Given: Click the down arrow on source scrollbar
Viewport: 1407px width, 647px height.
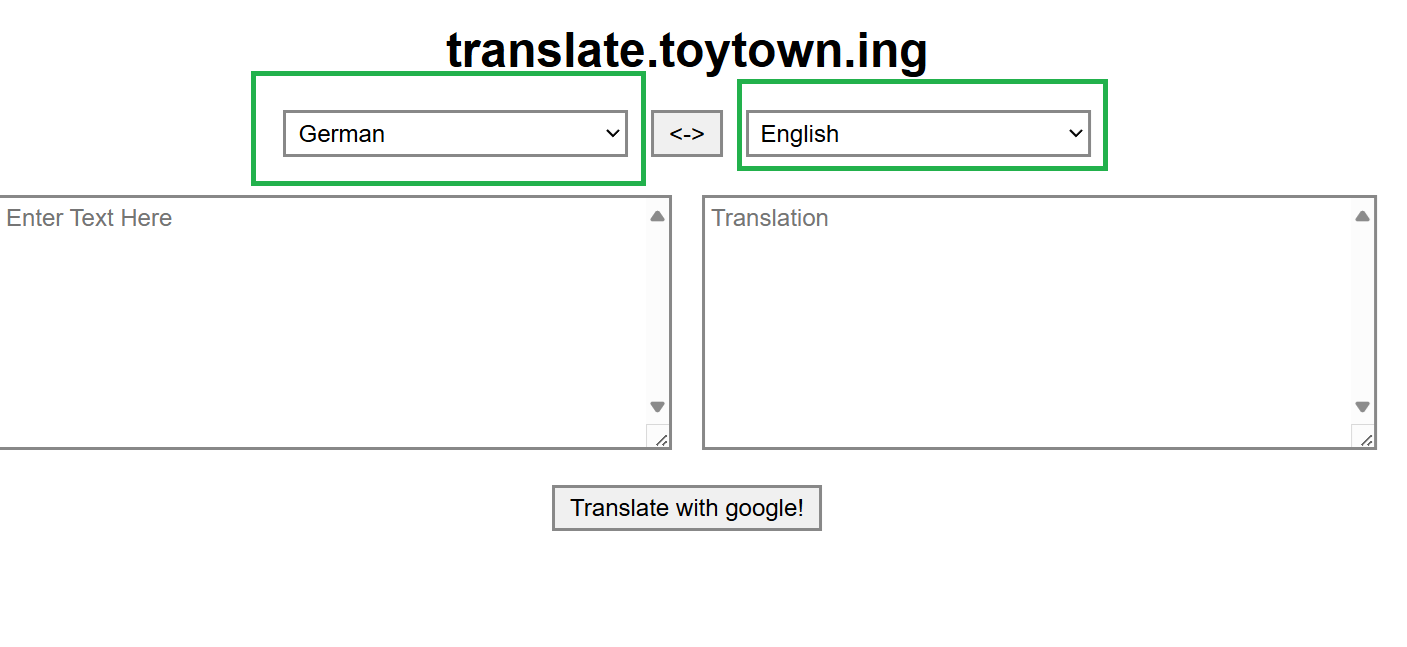Looking at the screenshot, I should [658, 407].
